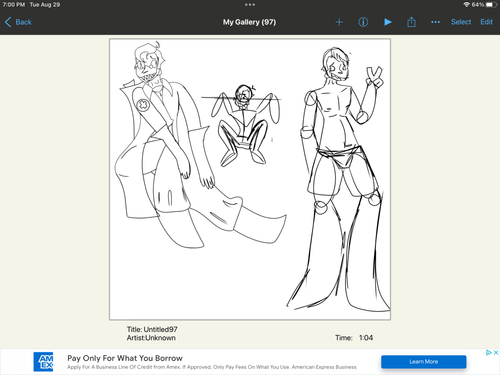The image size is (500, 375).
Task: Tap the Artist:Unknown label
Action: point(151,338)
